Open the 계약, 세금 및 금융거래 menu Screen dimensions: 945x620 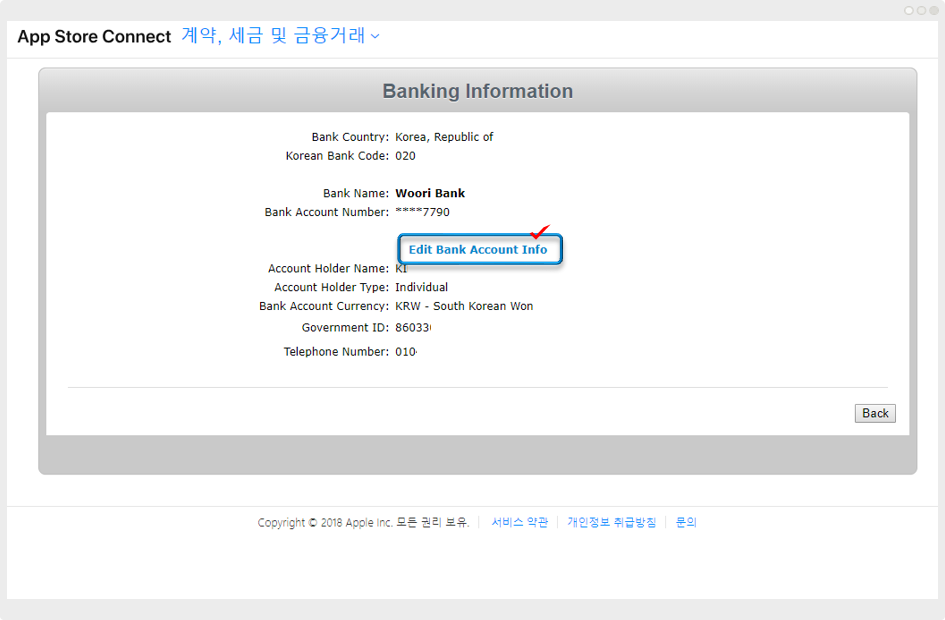[273, 36]
